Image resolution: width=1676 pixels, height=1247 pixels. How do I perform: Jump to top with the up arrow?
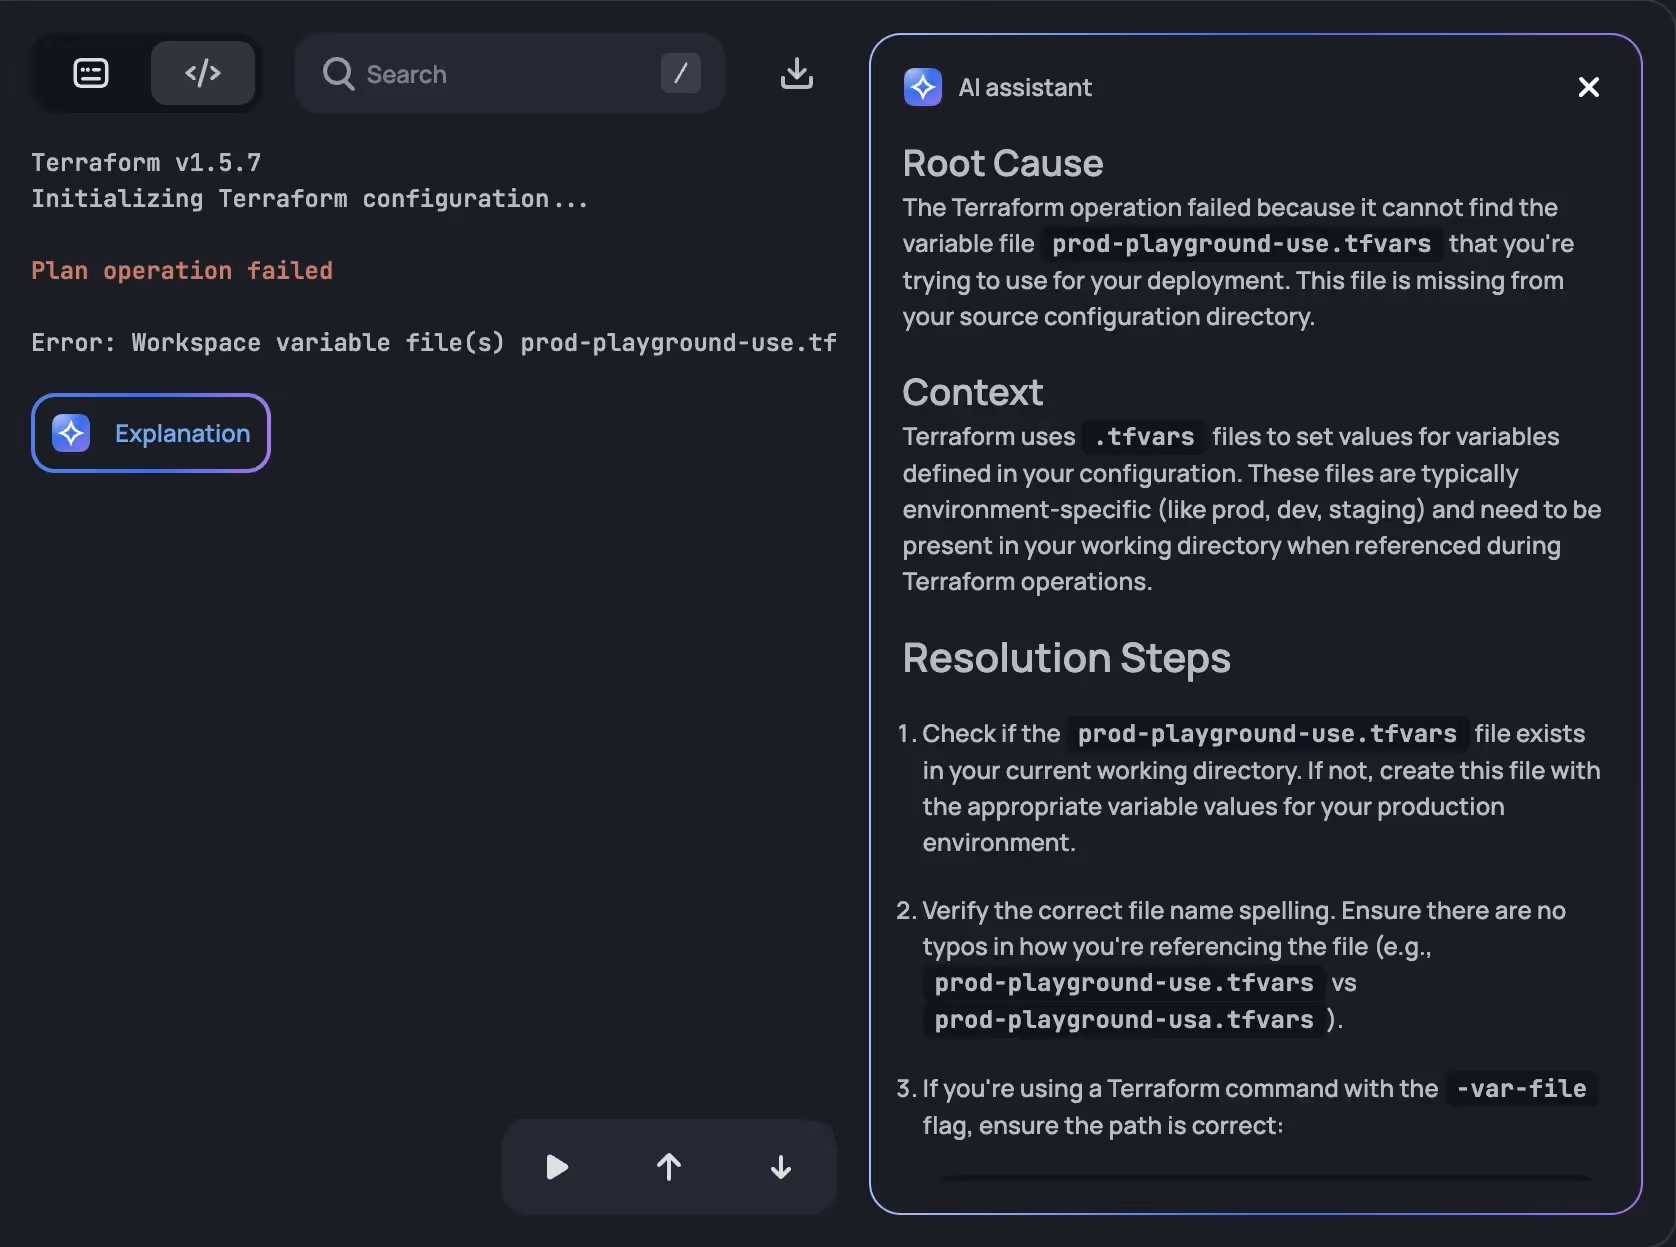coord(669,1166)
